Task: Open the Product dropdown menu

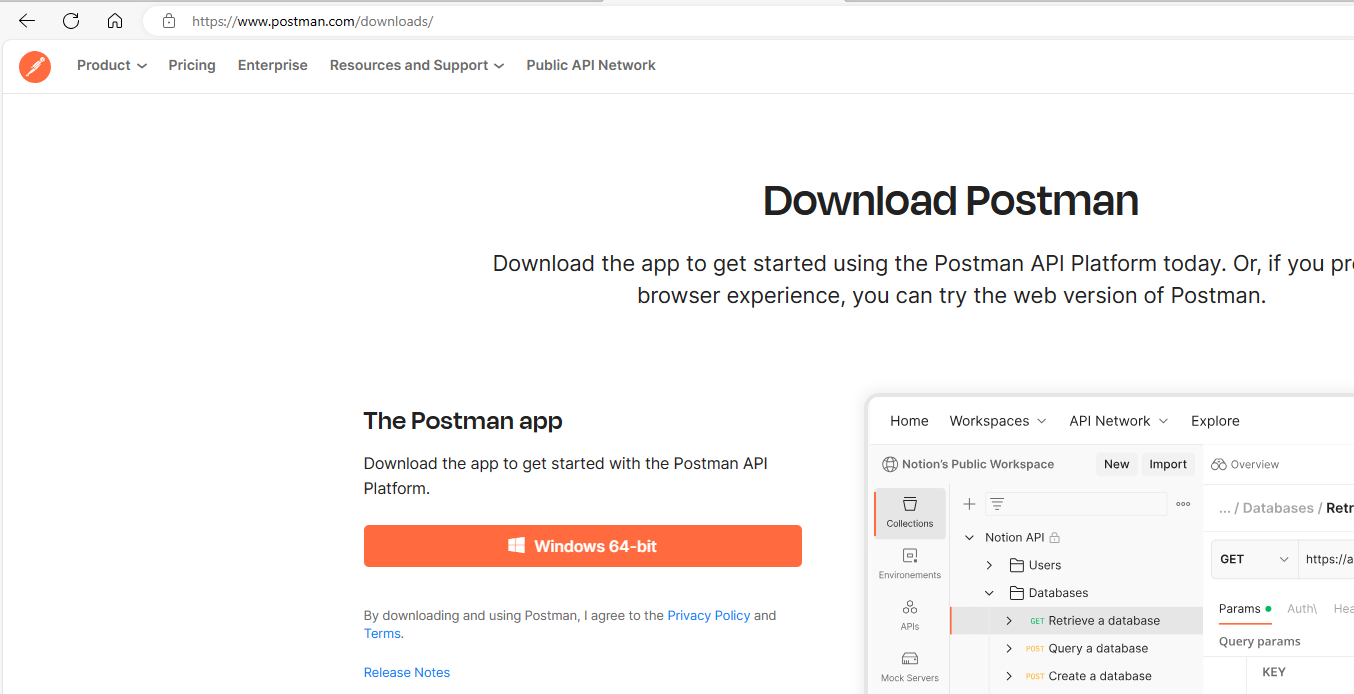Action: (x=112, y=65)
